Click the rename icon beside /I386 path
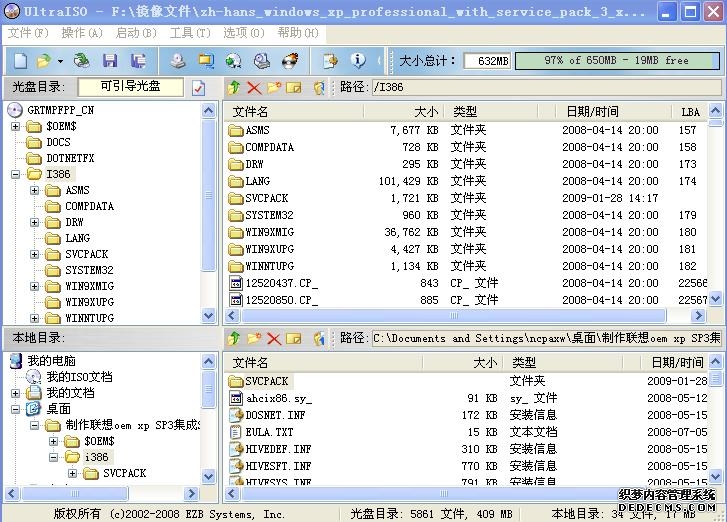The image size is (727, 522). click(x=294, y=87)
